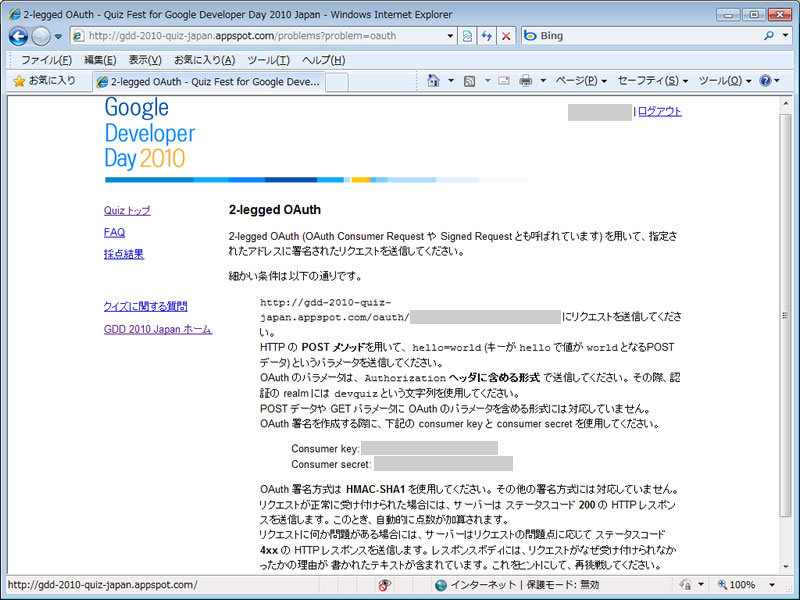Click the Read mail icon
Image resolution: width=800 pixels, height=600 pixels.
[x=503, y=80]
